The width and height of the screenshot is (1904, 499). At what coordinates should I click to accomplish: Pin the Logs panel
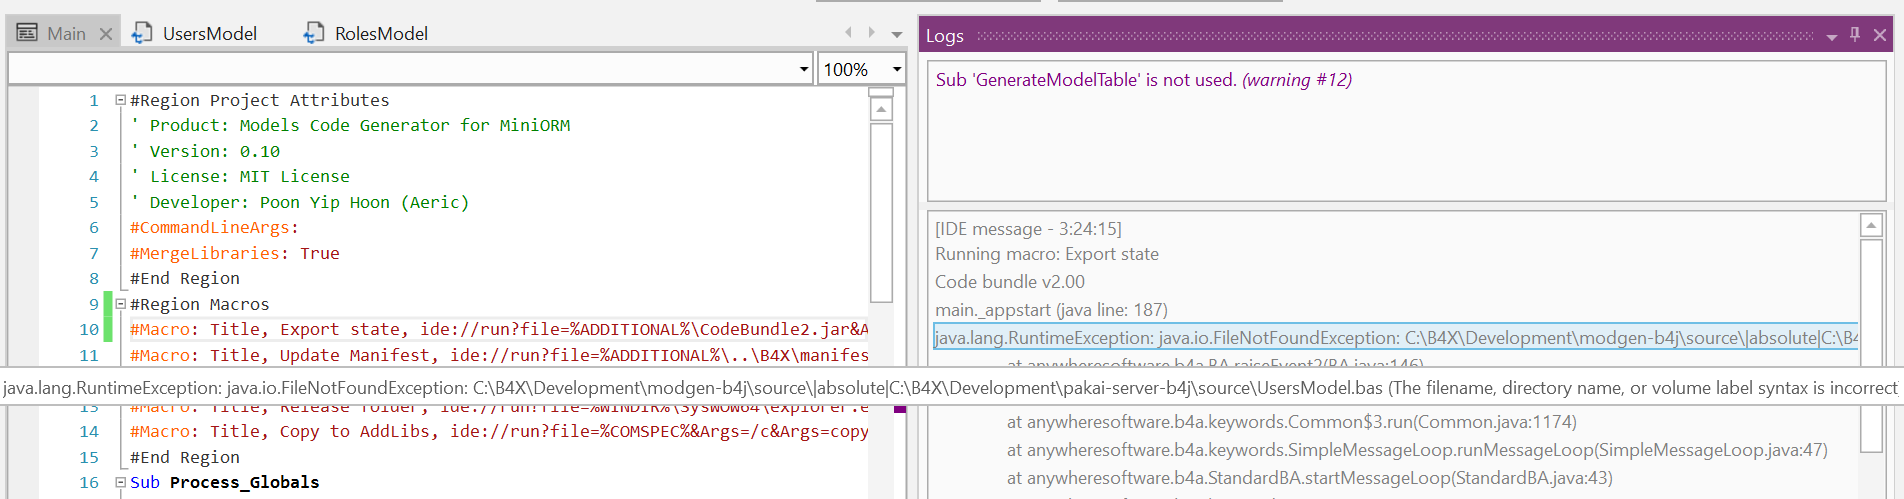coord(1855,34)
